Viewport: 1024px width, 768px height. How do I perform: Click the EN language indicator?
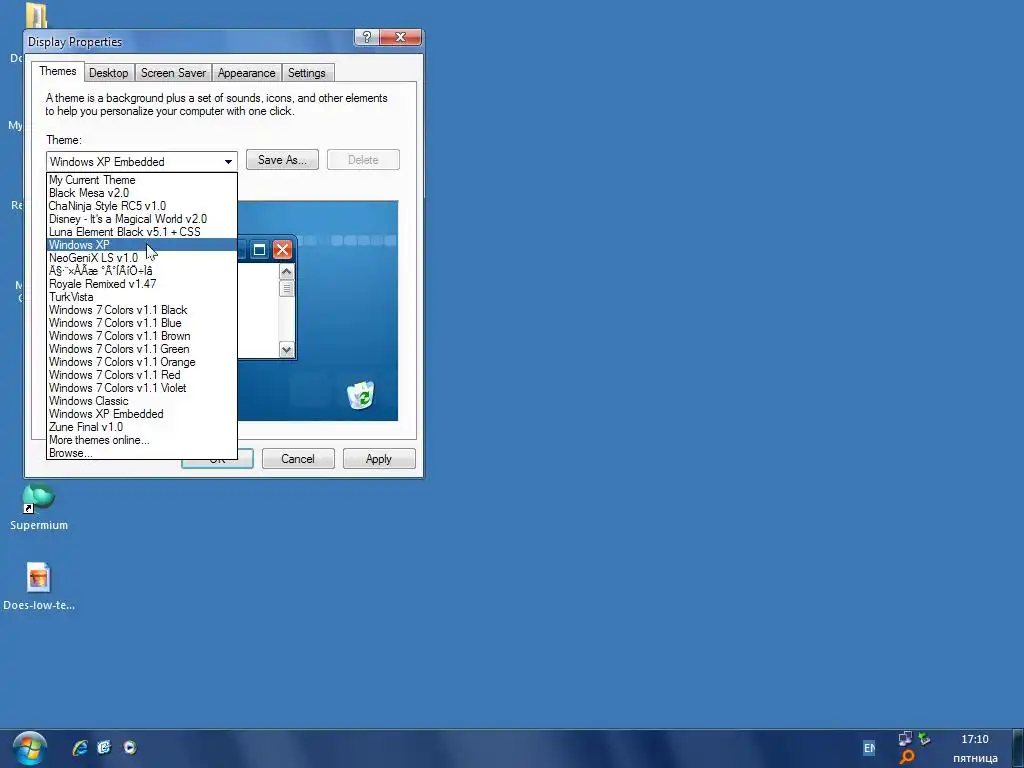pos(869,748)
